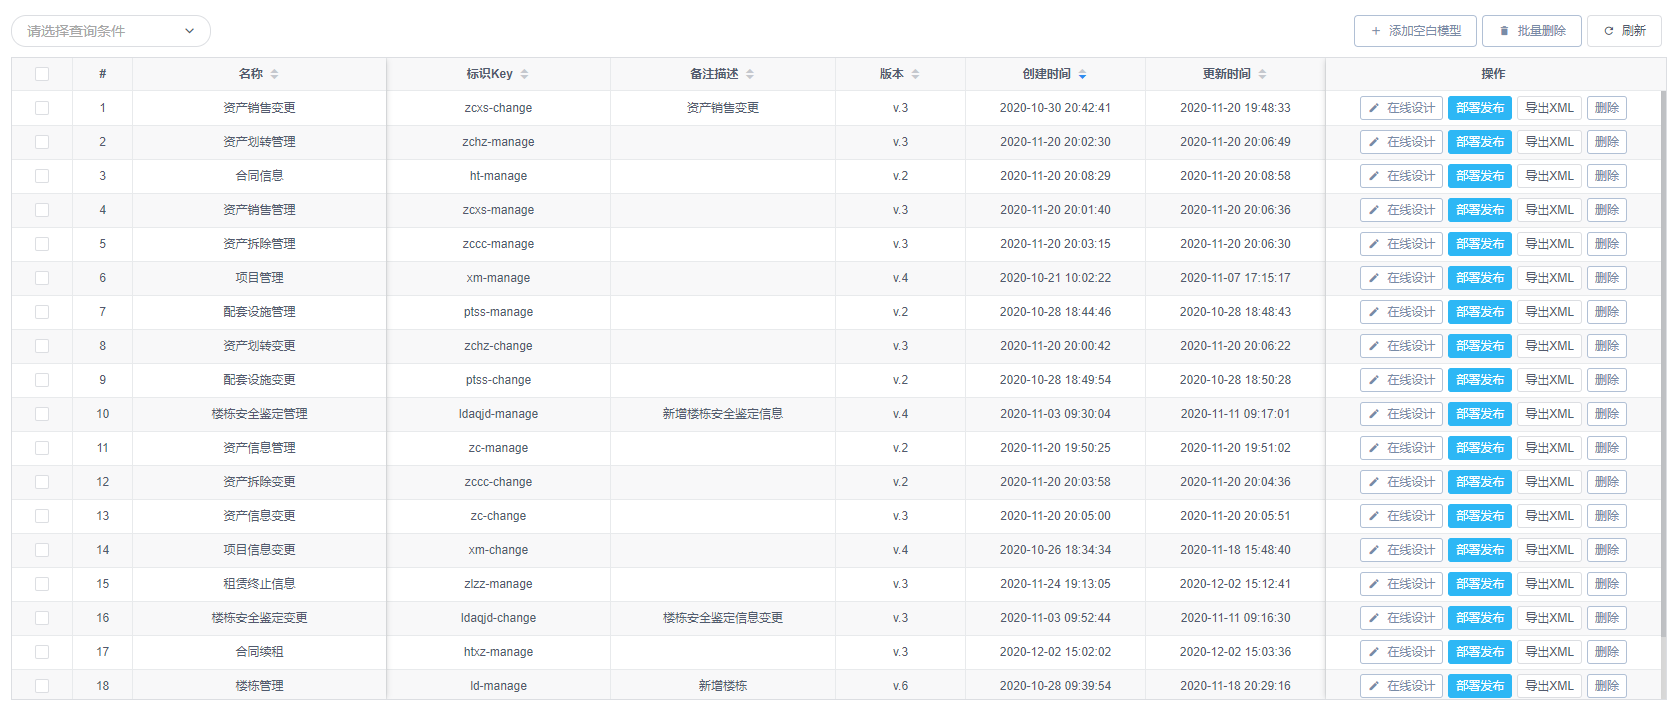Click 批量删除 button

1532,31
